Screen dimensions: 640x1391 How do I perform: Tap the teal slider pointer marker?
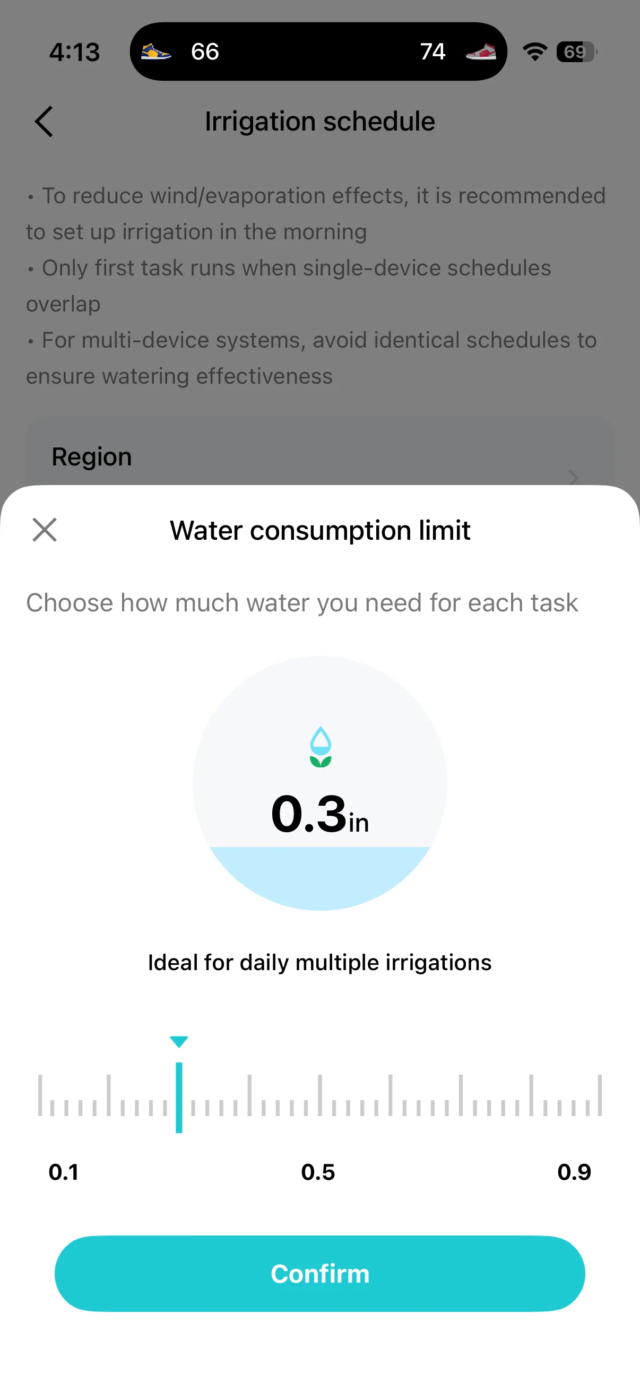point(179,1041)
